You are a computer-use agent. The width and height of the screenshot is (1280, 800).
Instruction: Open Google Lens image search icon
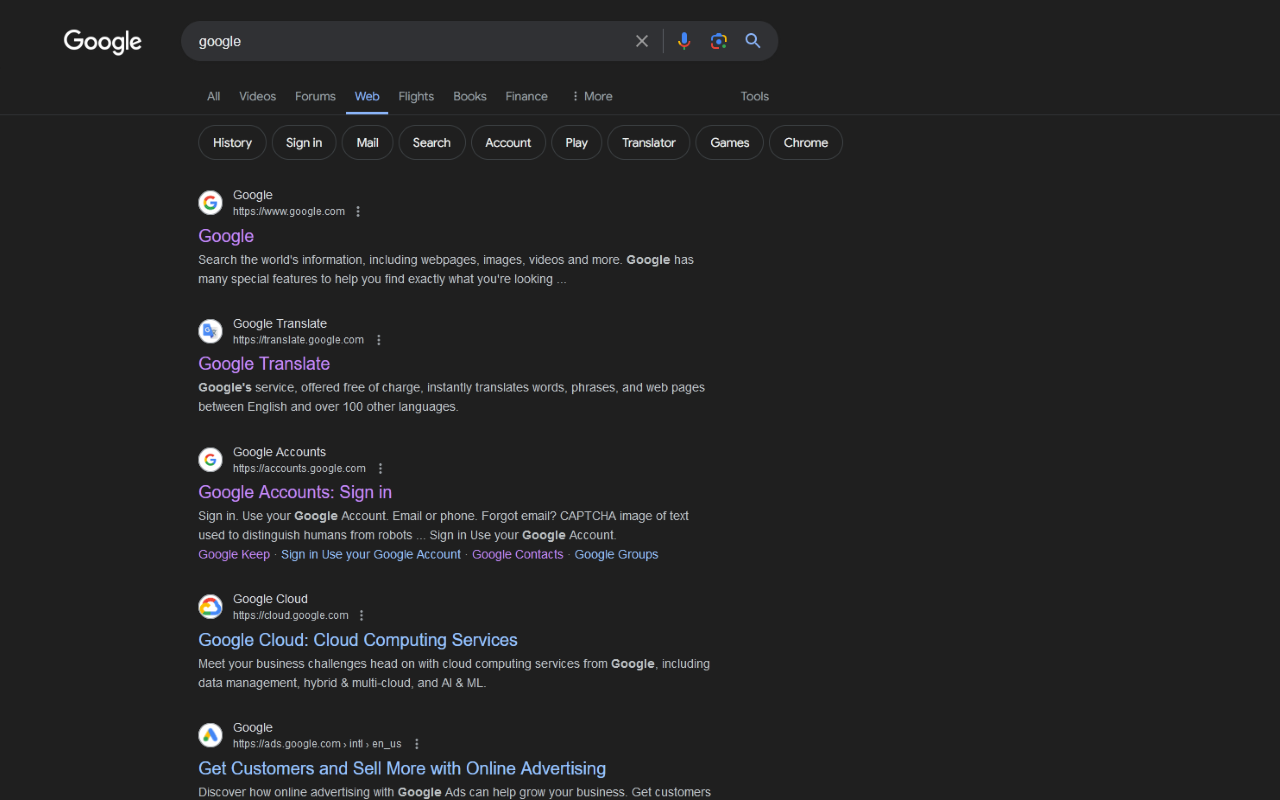[718, 41]
